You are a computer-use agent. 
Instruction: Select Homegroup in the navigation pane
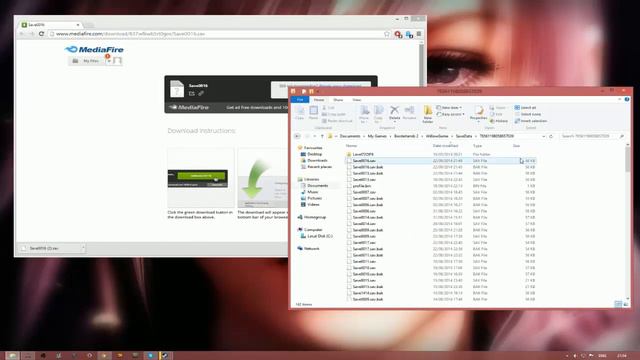311,217
